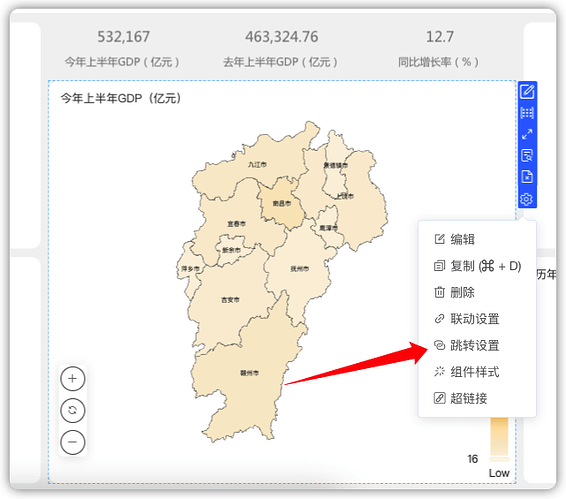Reset map view with refresh button
The image size is (566, 499).
73,410
